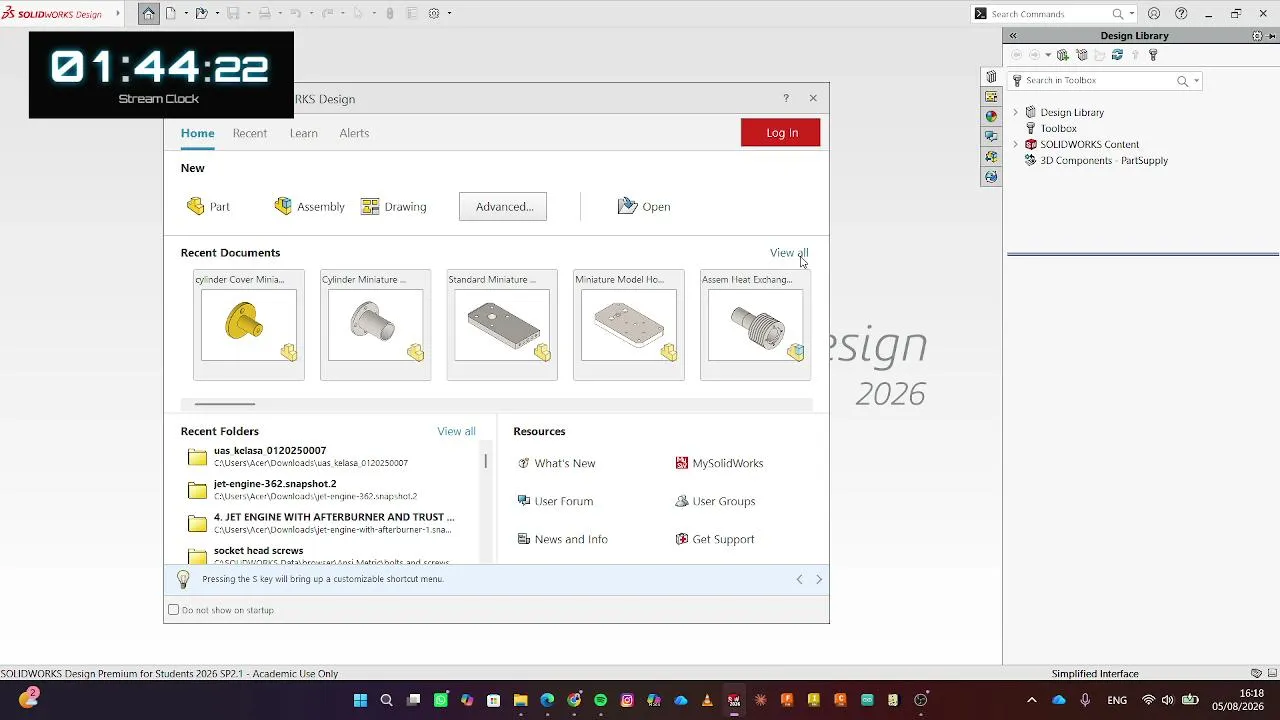Click Open in the Welcome dialog
The image size is (1280, 720).
point(644,207)
